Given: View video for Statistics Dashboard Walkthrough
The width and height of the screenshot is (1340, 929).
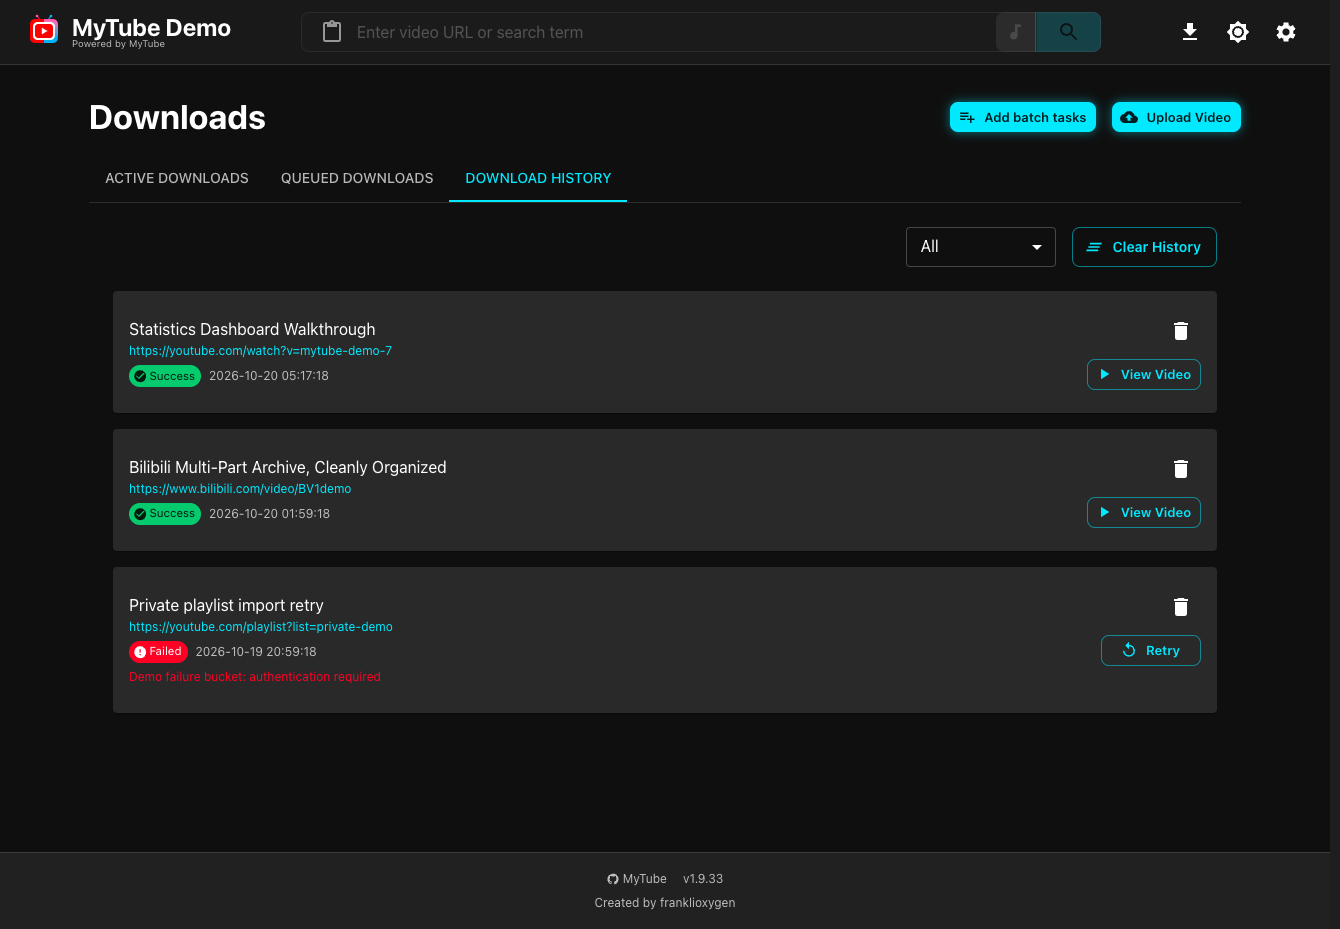Looking at the screenshot, I should [x=1144, y=375].
